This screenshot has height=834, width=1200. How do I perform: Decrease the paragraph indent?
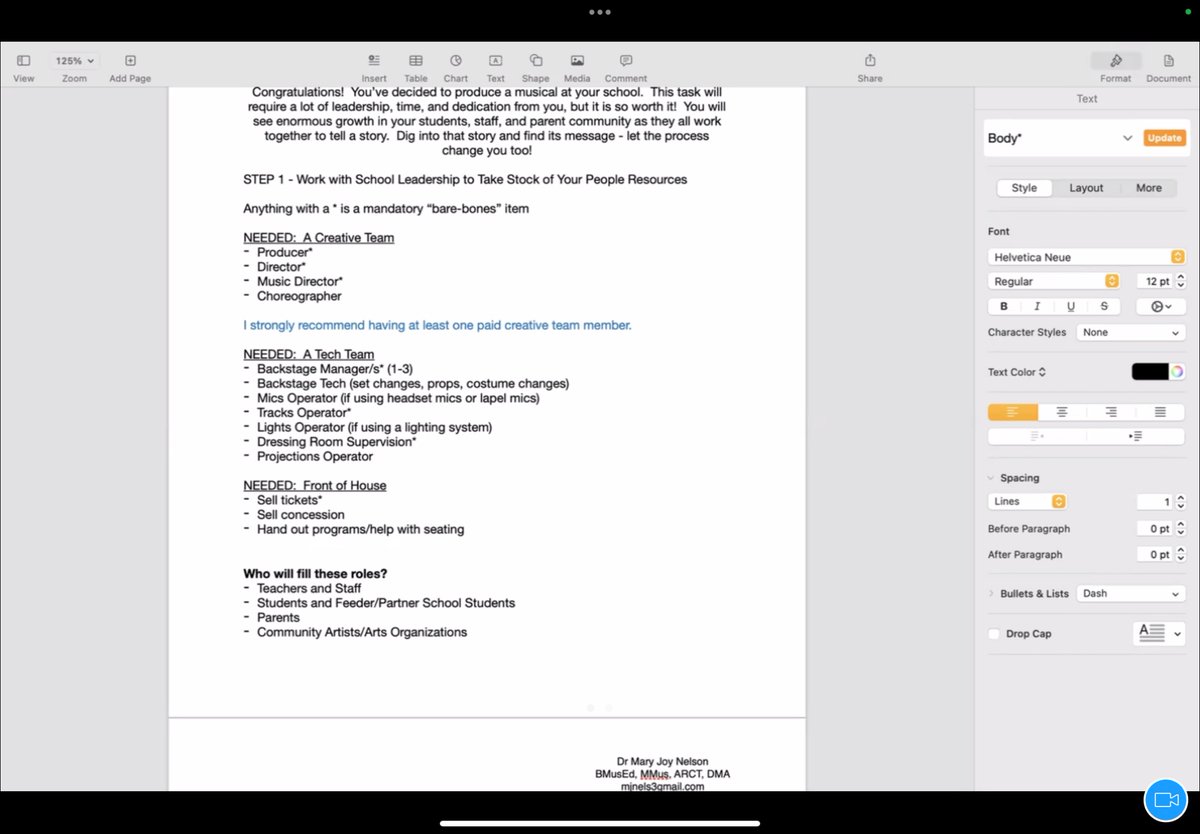pyautogui.click(x=1037, y=436)
